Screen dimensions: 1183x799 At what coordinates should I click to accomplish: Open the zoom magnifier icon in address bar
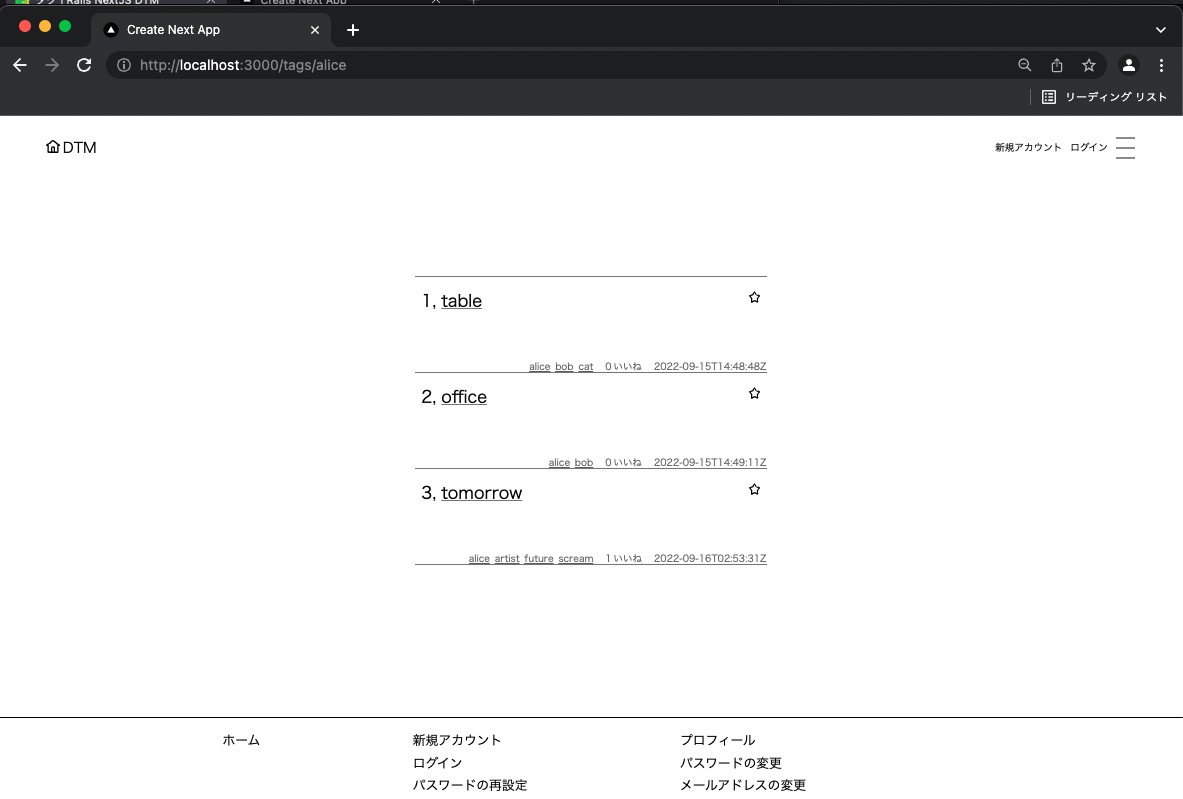[1024, 65]
